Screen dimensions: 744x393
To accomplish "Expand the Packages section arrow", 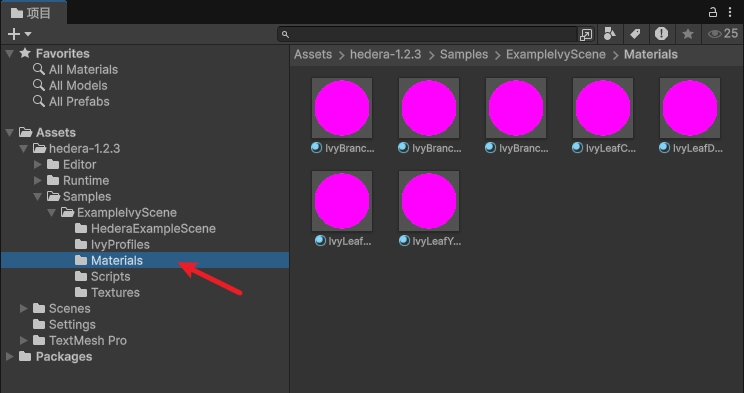I will (9, 356).
